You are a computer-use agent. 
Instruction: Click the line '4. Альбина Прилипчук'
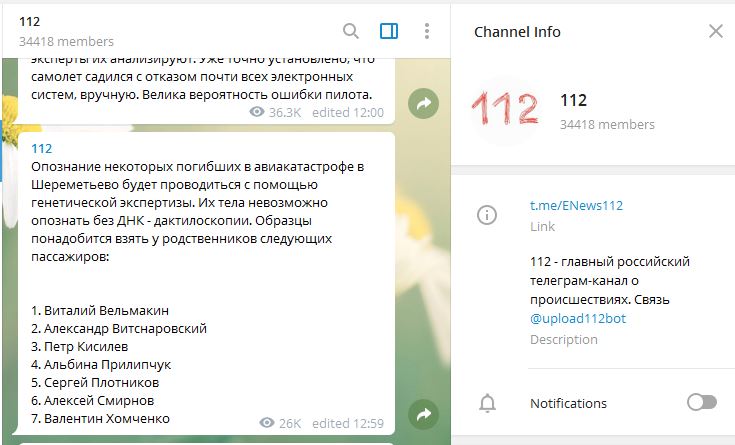(101, 364)
